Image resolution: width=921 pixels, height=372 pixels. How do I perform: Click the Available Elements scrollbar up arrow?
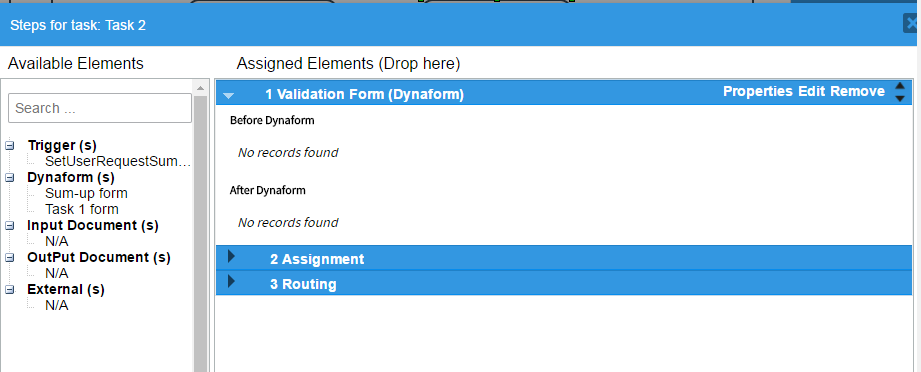pos(200,88)
